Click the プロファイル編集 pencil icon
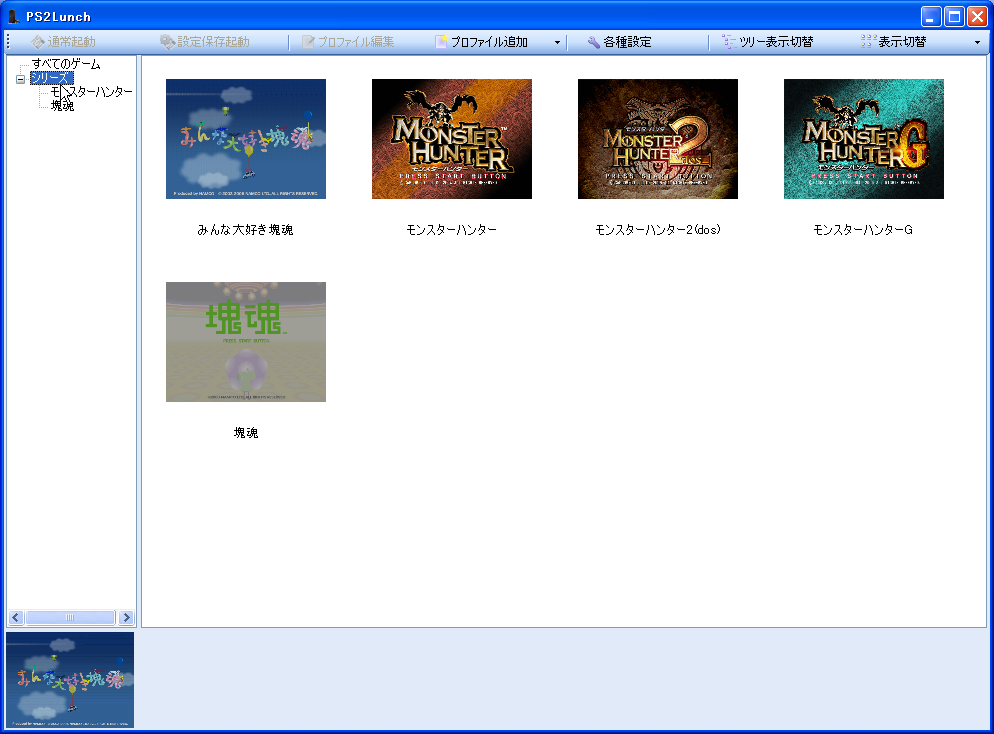 point(308,42)
